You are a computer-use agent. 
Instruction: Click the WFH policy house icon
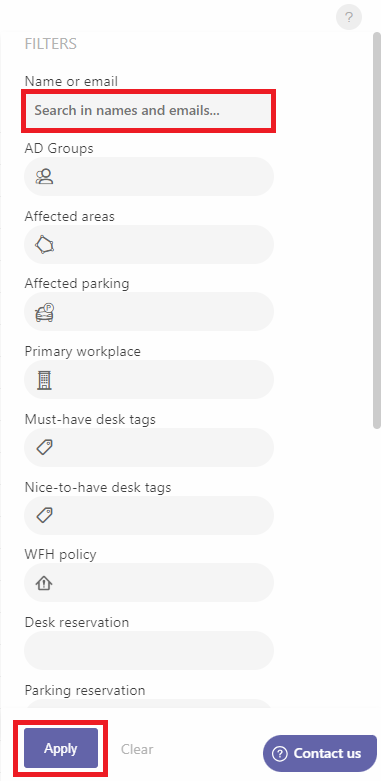44,583
